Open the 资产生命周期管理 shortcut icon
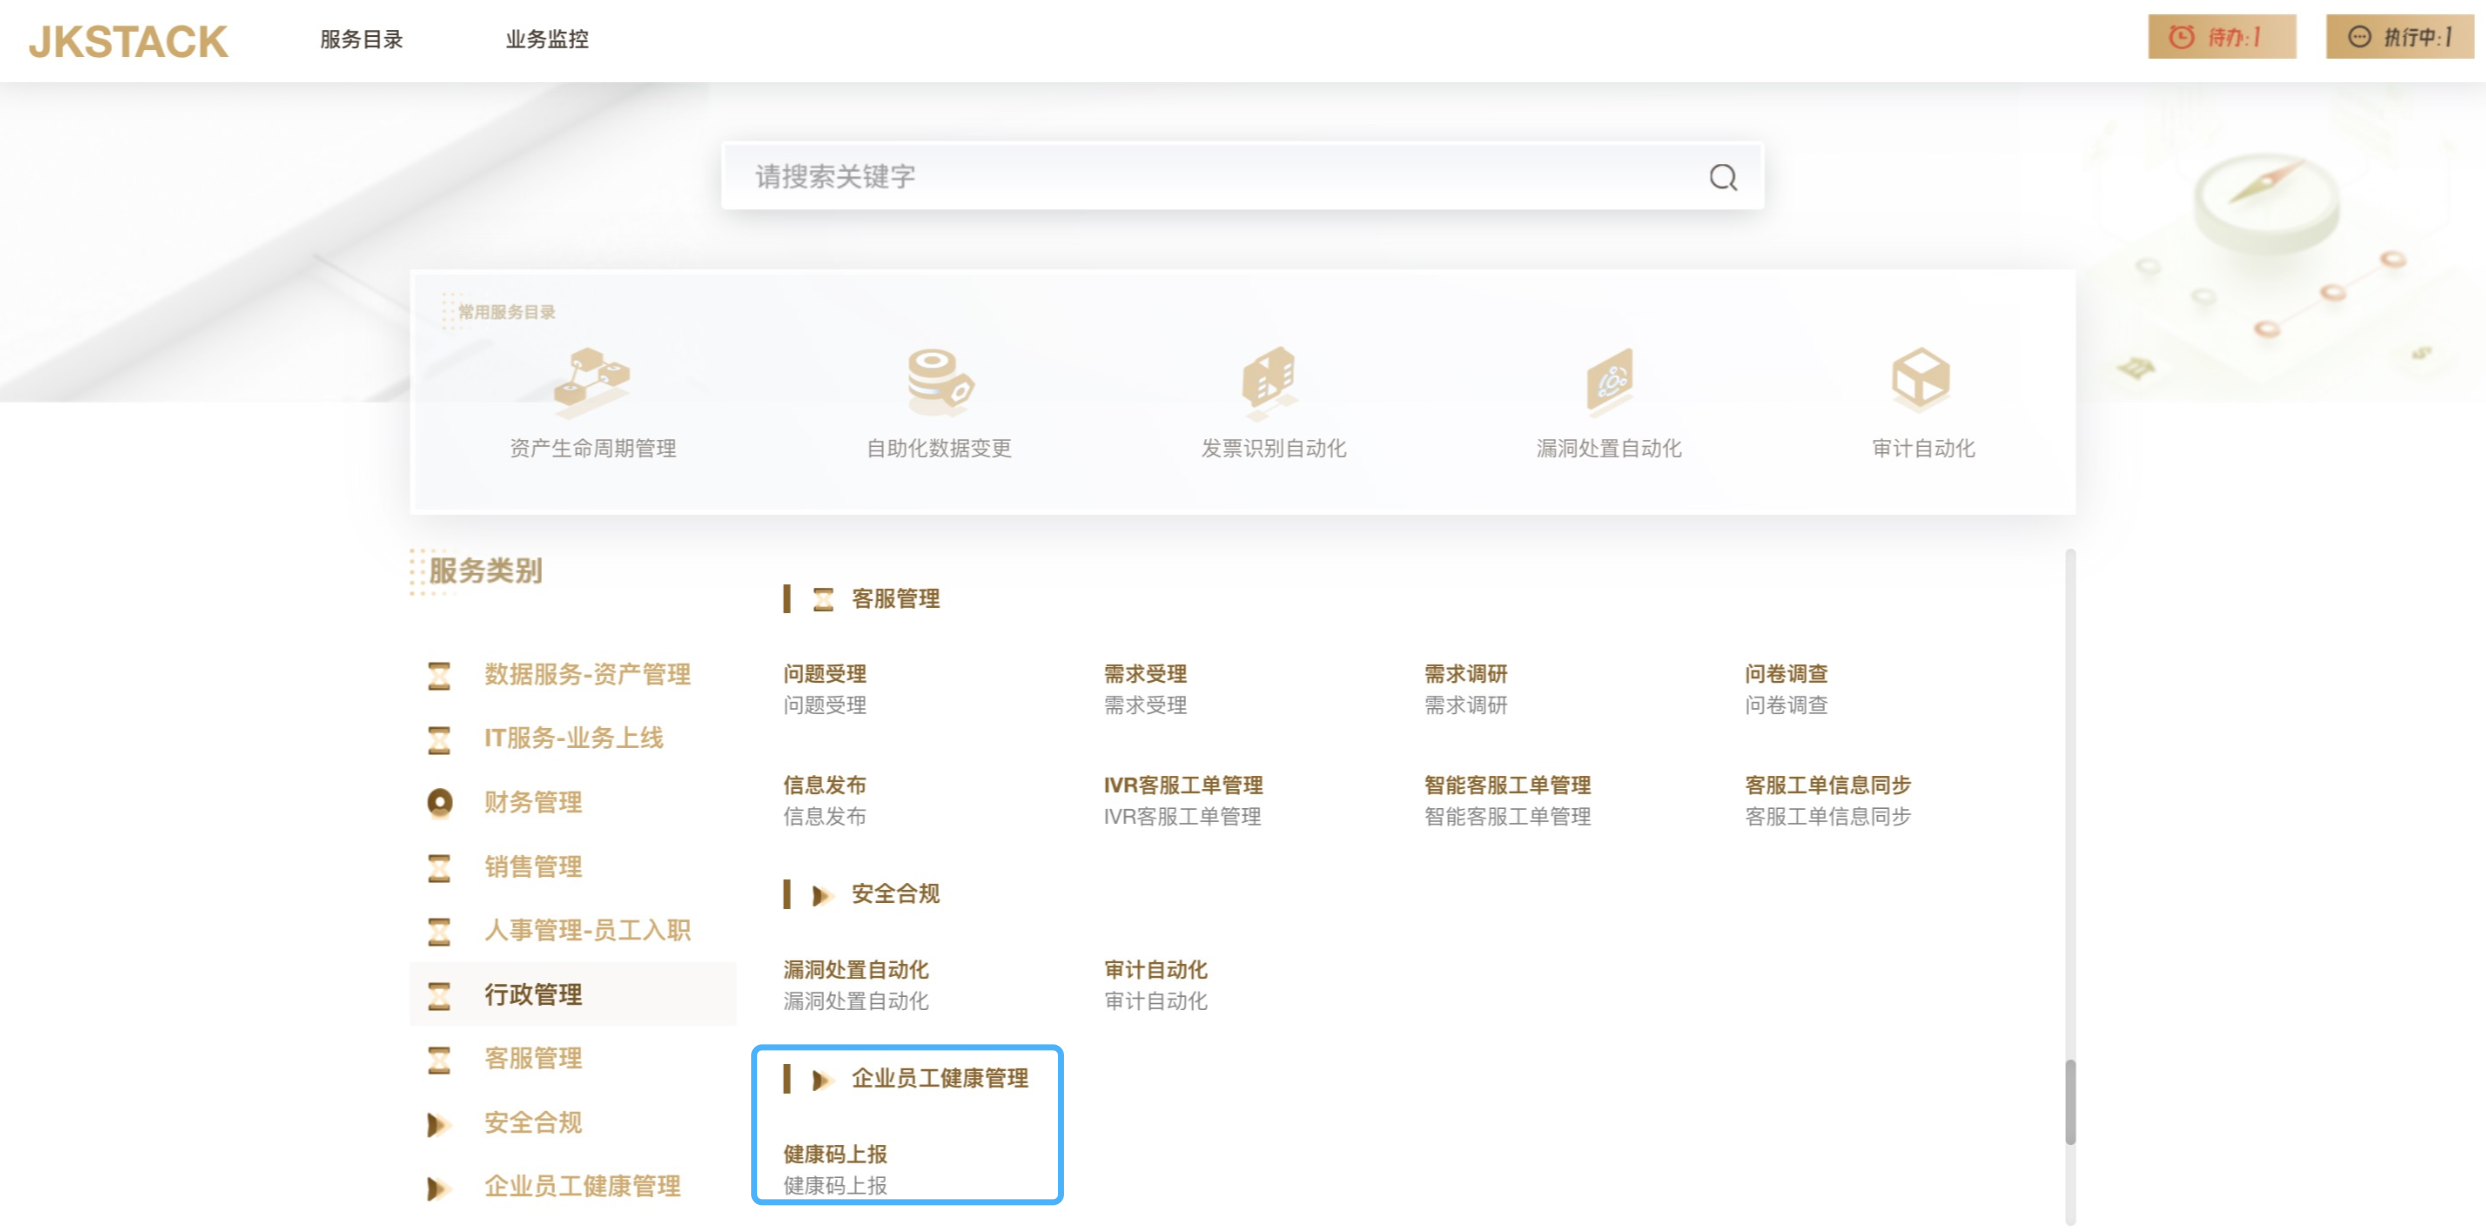The image size is (2486, 1232). 592,381
